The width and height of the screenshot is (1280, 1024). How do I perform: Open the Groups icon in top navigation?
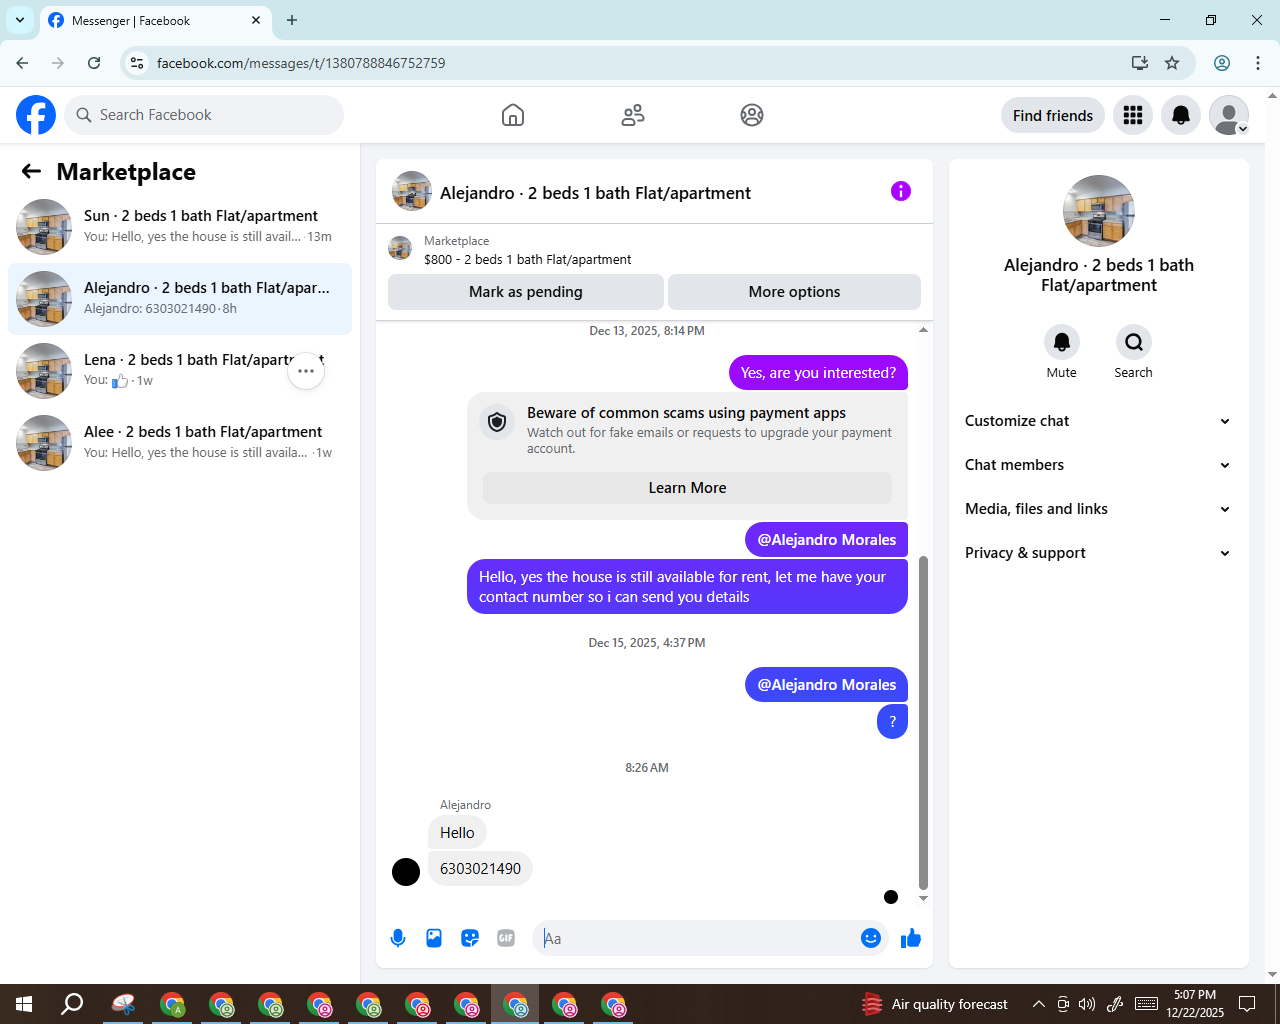752,115
